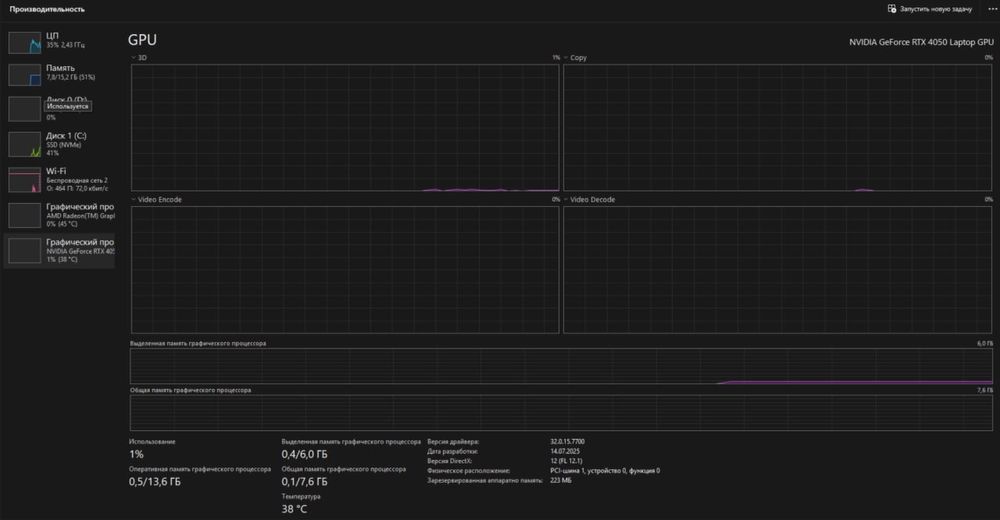Click the reserved memory value 223 МБ
The height and width of the screenshot is (520, 1000).
pyautogui.click(x=561, y=480)
